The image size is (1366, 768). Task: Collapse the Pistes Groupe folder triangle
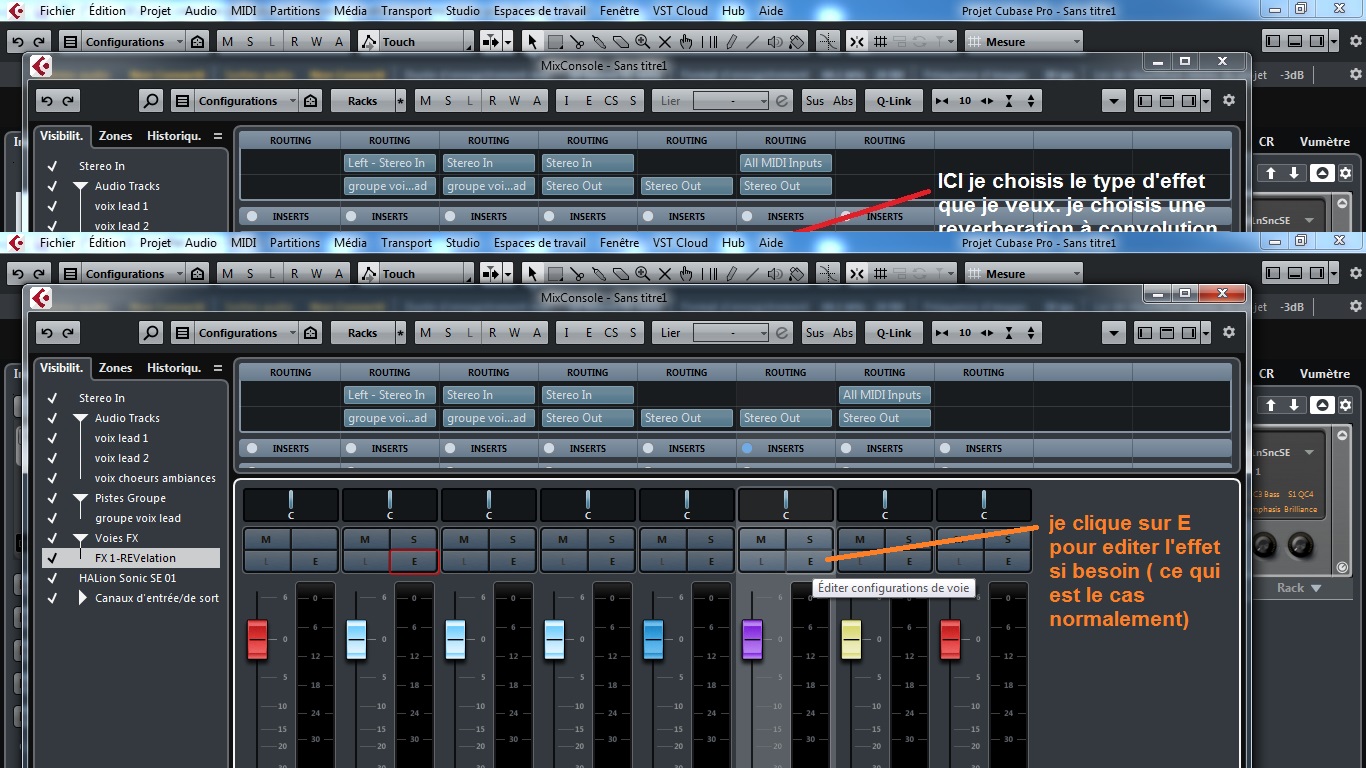[x=80, y=498]
